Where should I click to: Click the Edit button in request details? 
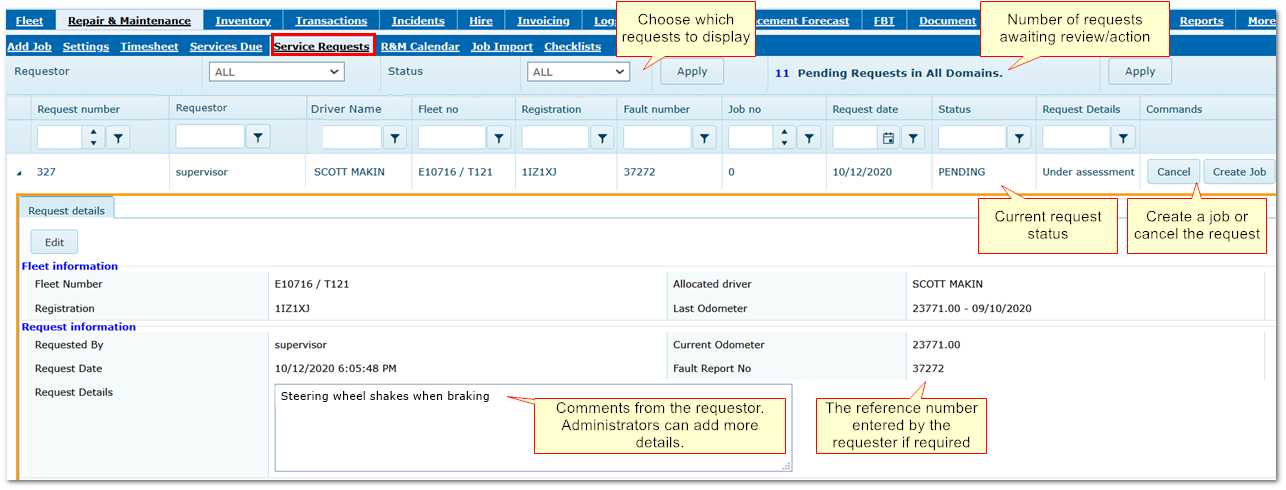coord(54,242)
